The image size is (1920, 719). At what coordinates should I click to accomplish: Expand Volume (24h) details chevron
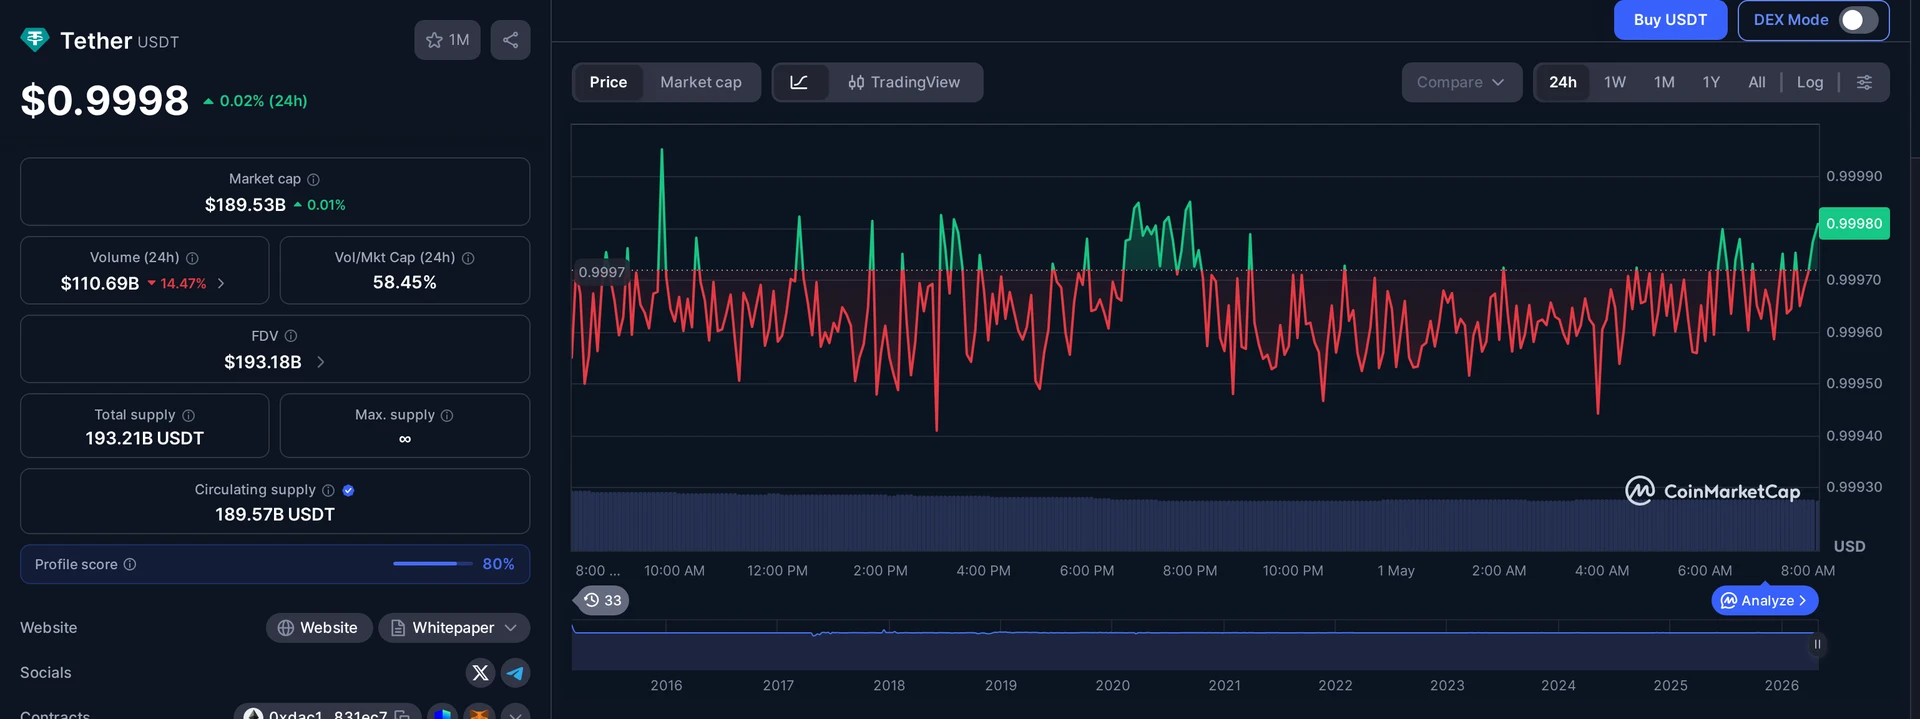(x=221, y=284)
